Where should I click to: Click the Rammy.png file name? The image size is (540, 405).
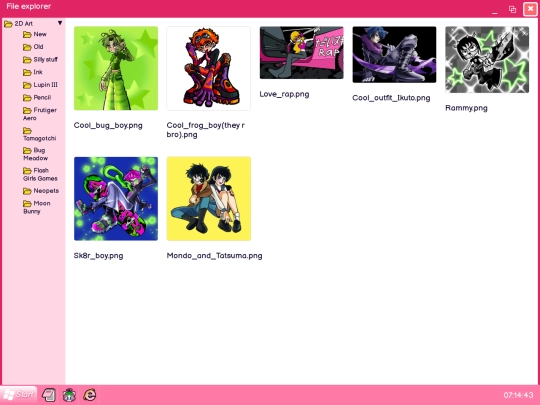point(466,108)
